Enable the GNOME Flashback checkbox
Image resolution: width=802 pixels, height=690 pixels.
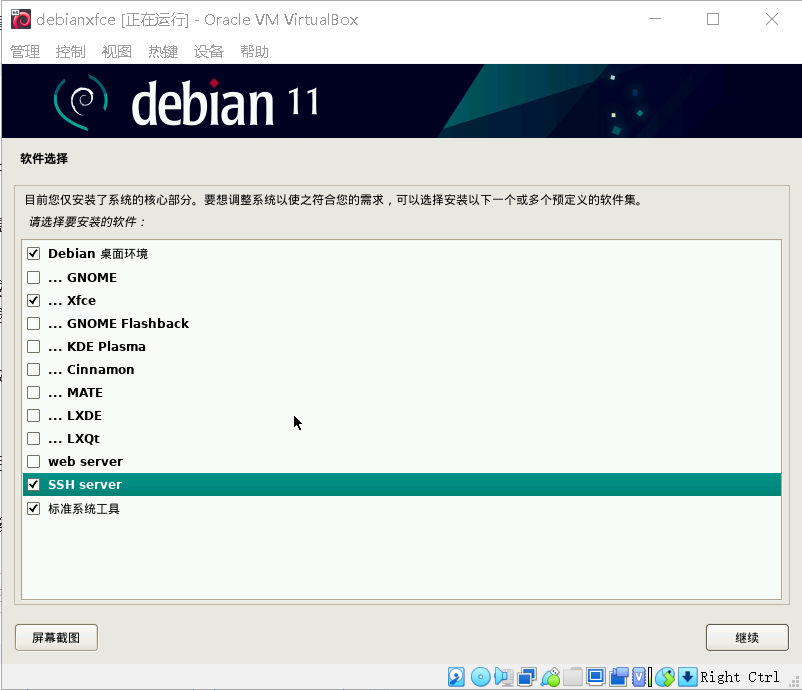point(34,323)
